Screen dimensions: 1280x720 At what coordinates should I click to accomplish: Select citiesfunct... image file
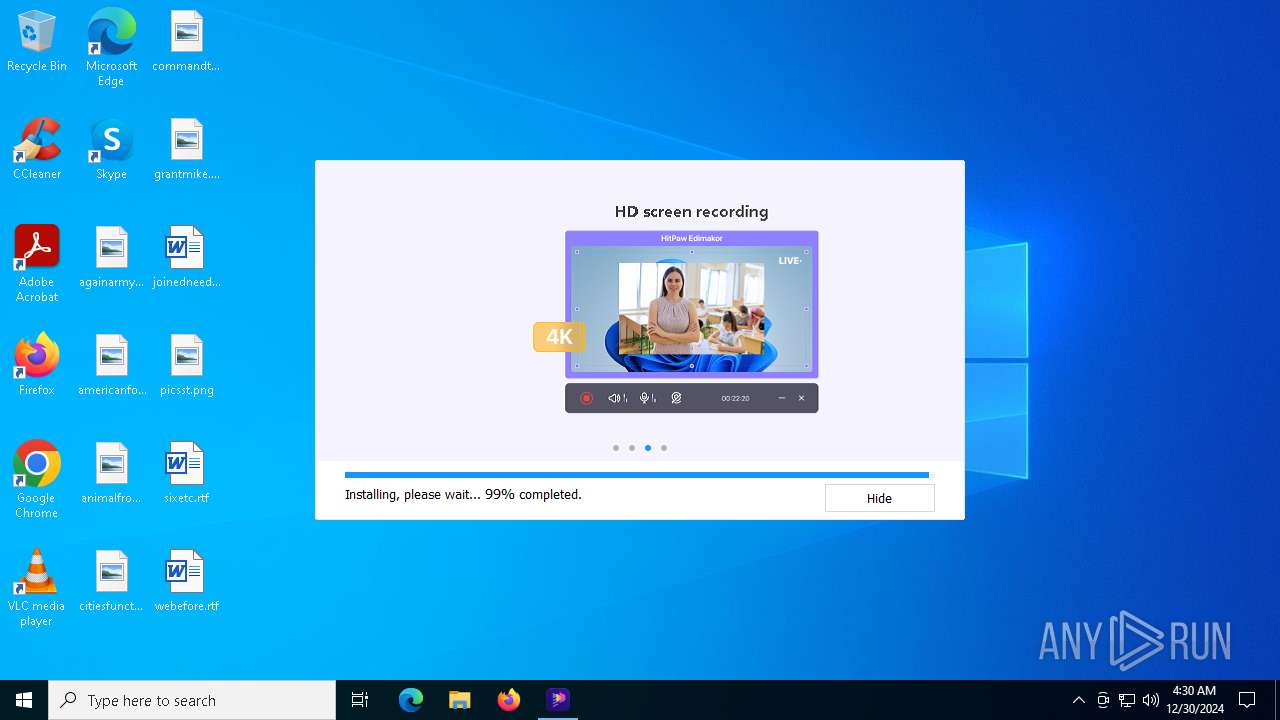pyautogui.click(x=111, y=582)
